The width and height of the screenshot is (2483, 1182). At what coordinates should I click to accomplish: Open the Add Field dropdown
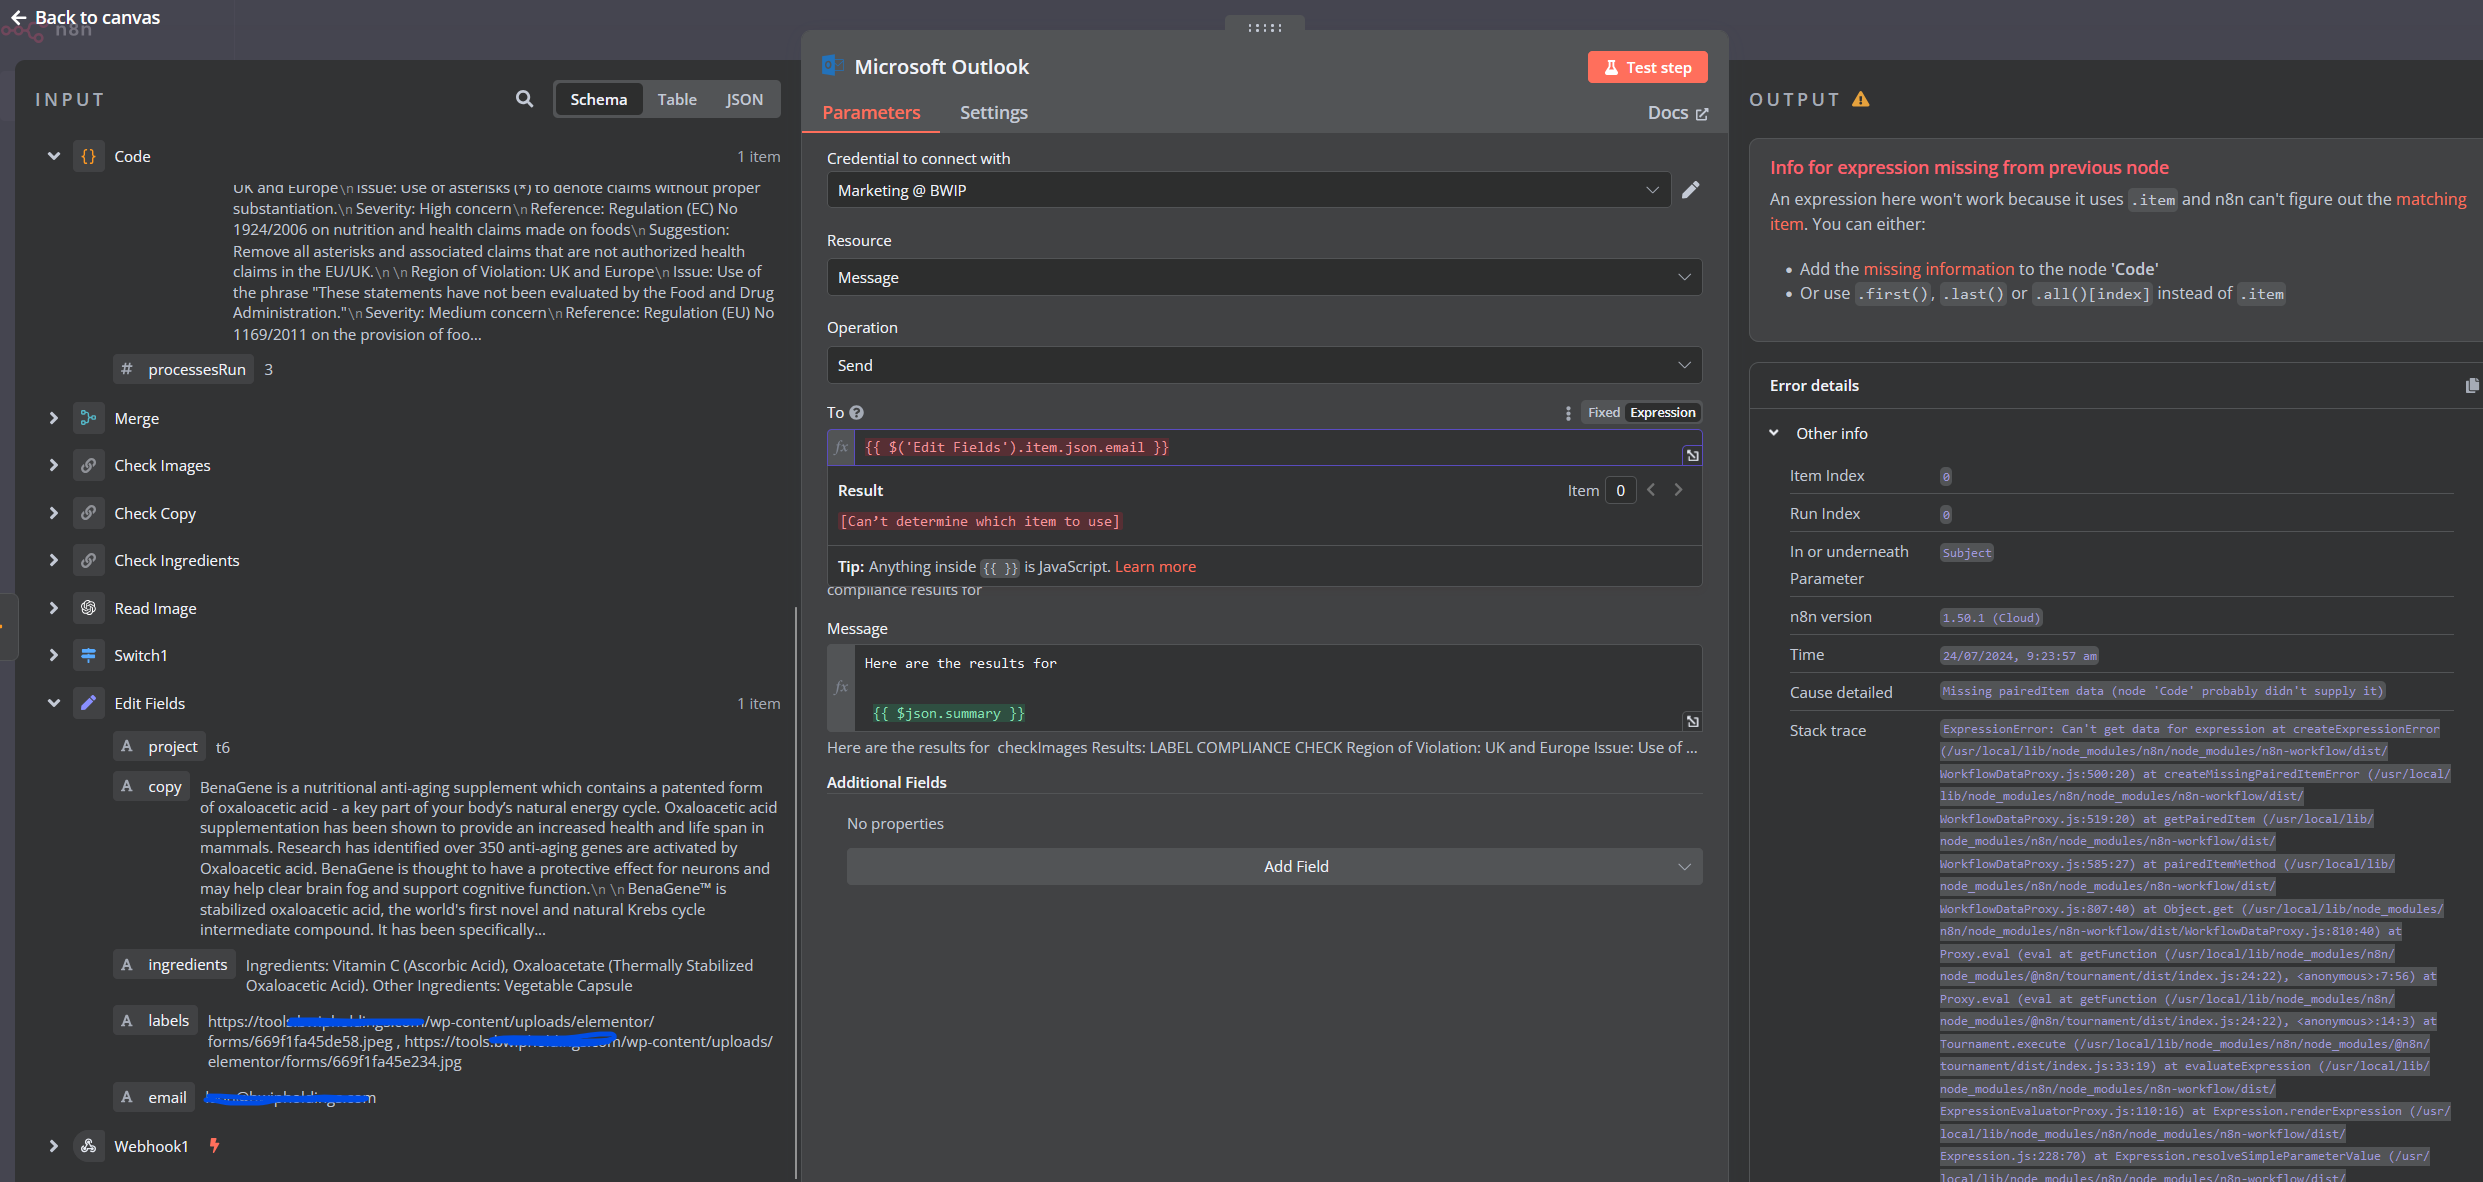tap(1274, 866)
